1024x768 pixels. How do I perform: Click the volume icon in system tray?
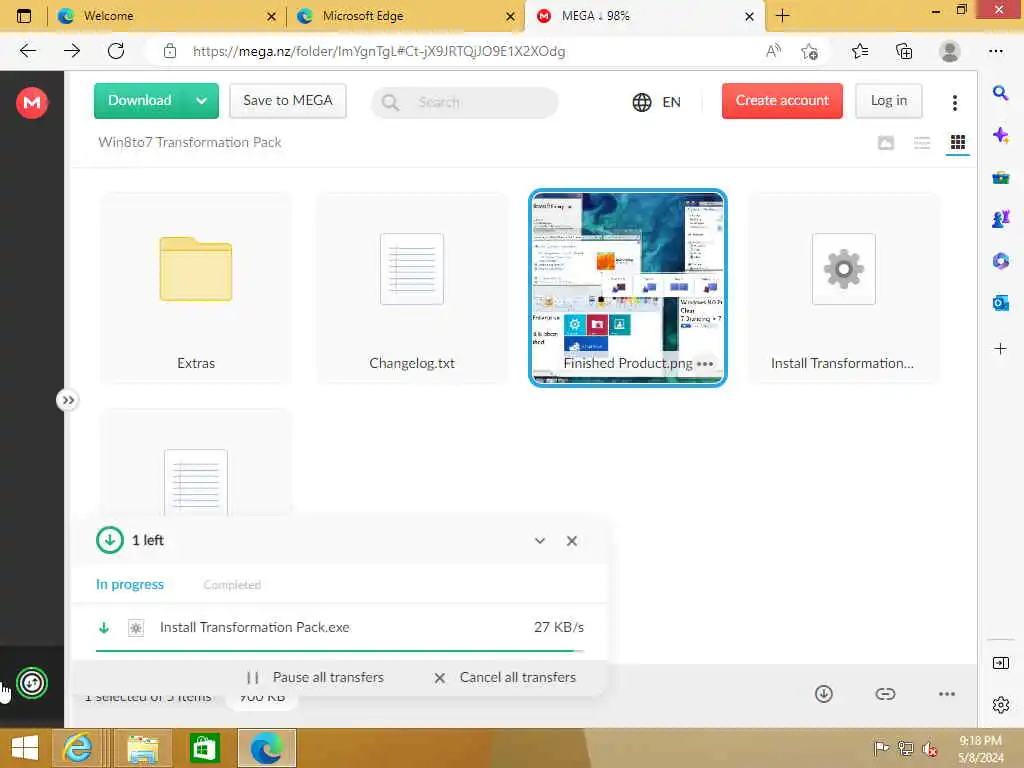point(930,749)
